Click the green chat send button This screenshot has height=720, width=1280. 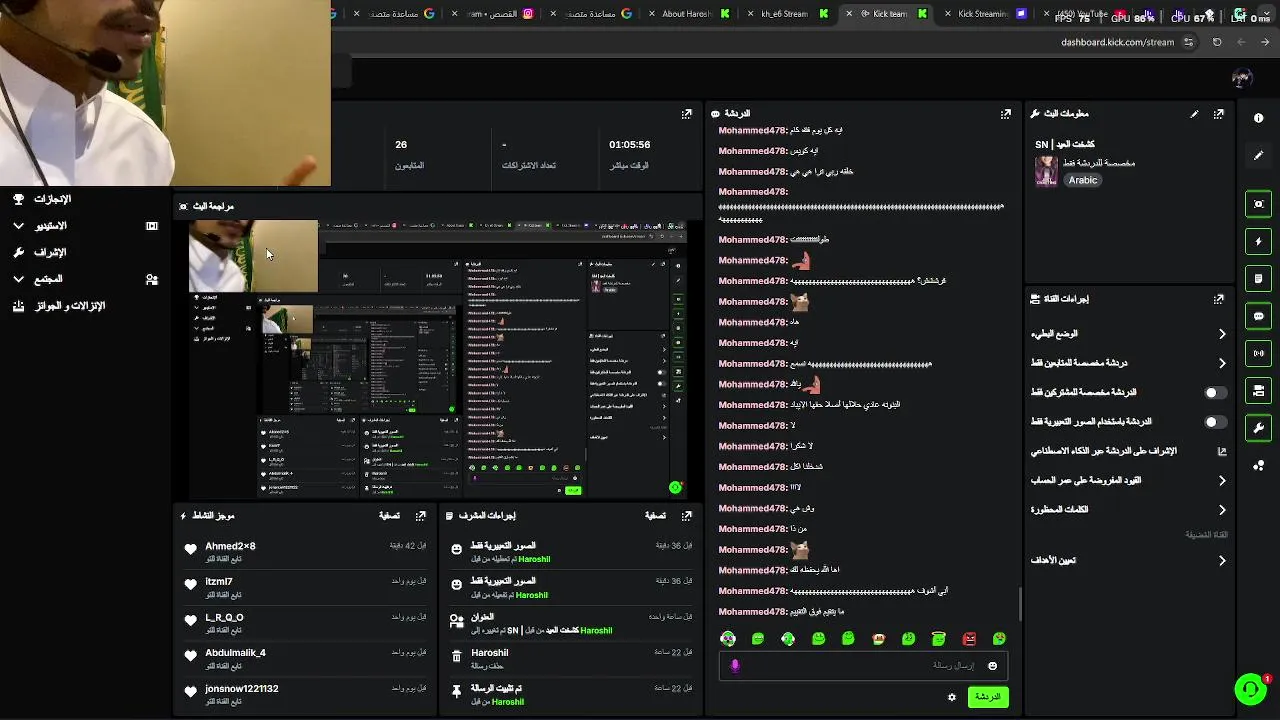coord(988,697)
